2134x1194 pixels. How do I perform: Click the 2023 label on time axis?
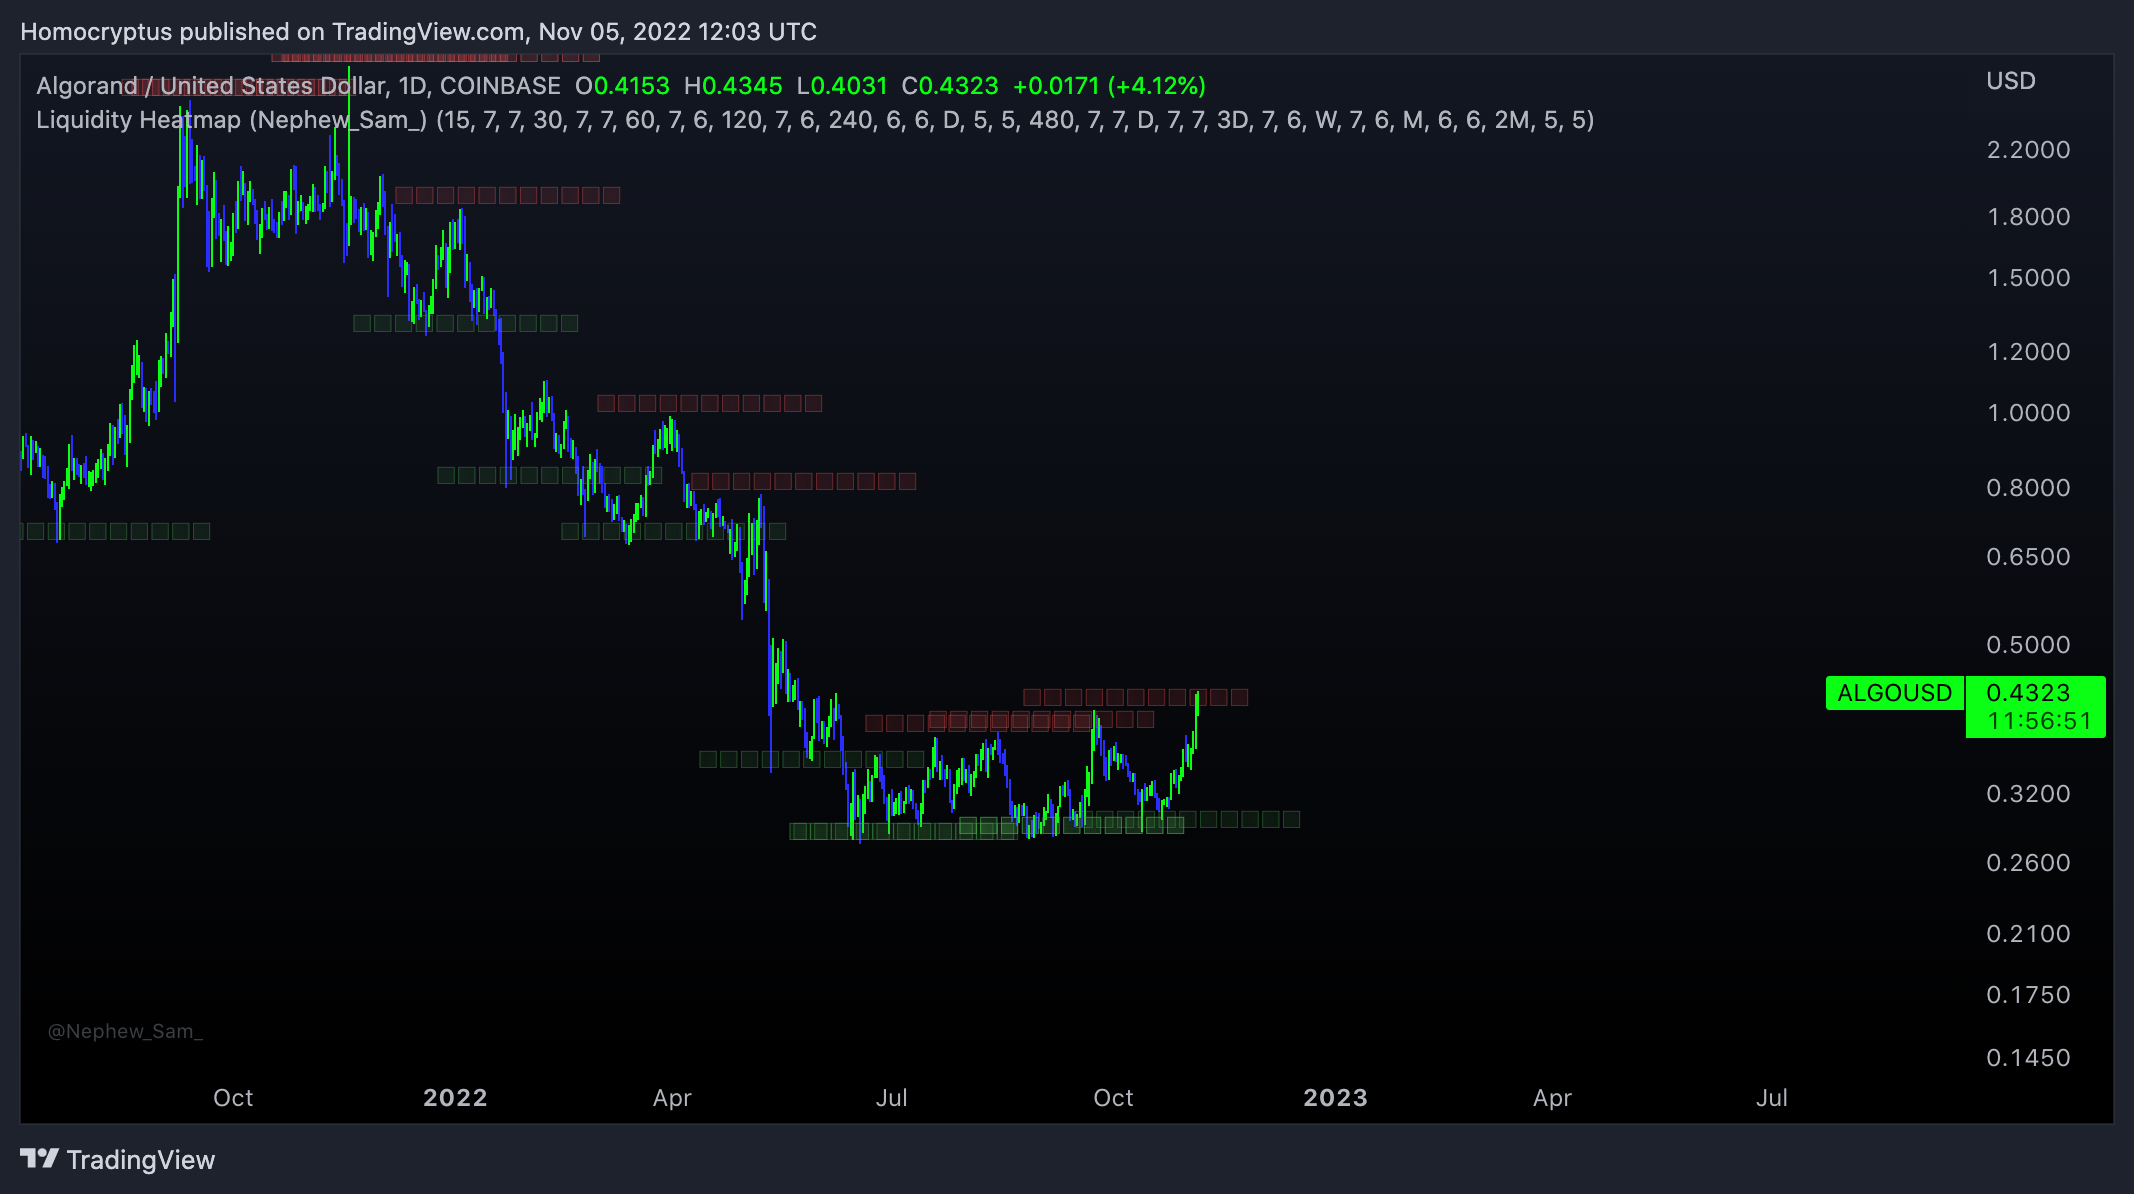(x=1335, y=1098)
